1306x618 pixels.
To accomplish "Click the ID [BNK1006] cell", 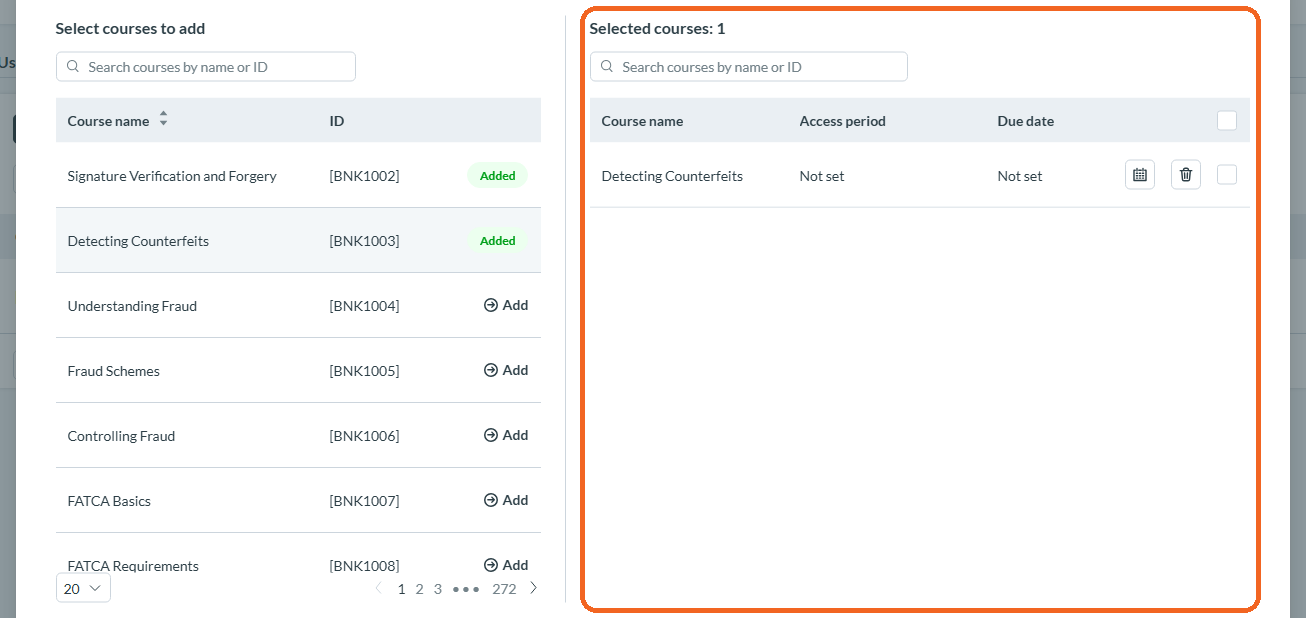I will 364,436.
